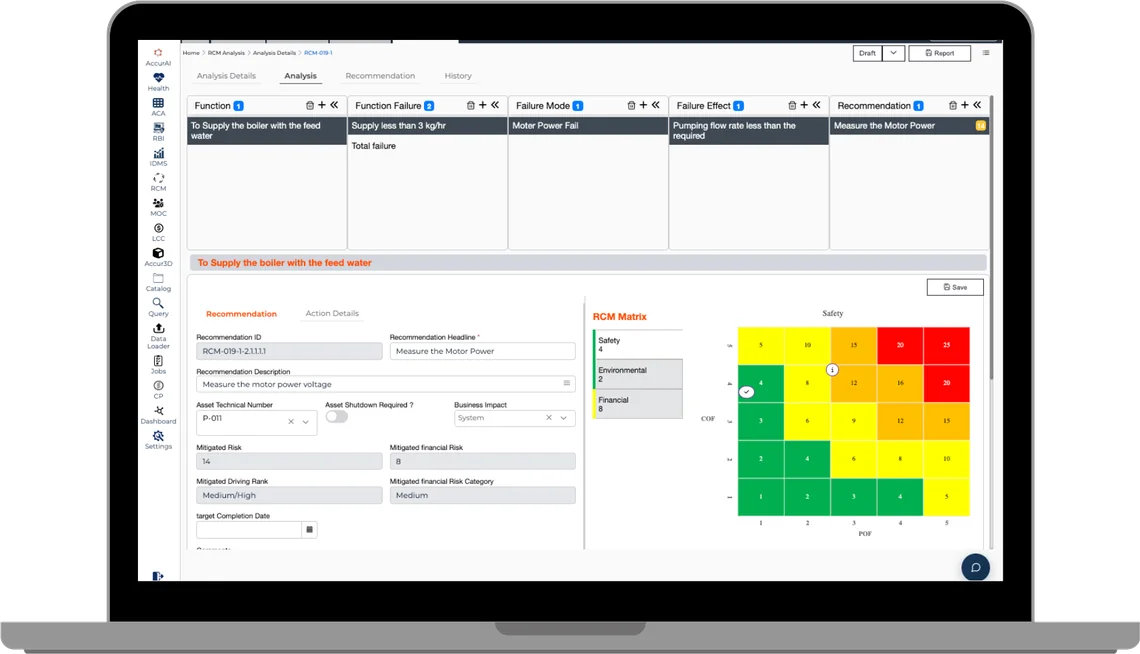The width and height of the screenshot is (1140, 654).
Task: Open the target completion date calendar
Action: click(309, 530)
